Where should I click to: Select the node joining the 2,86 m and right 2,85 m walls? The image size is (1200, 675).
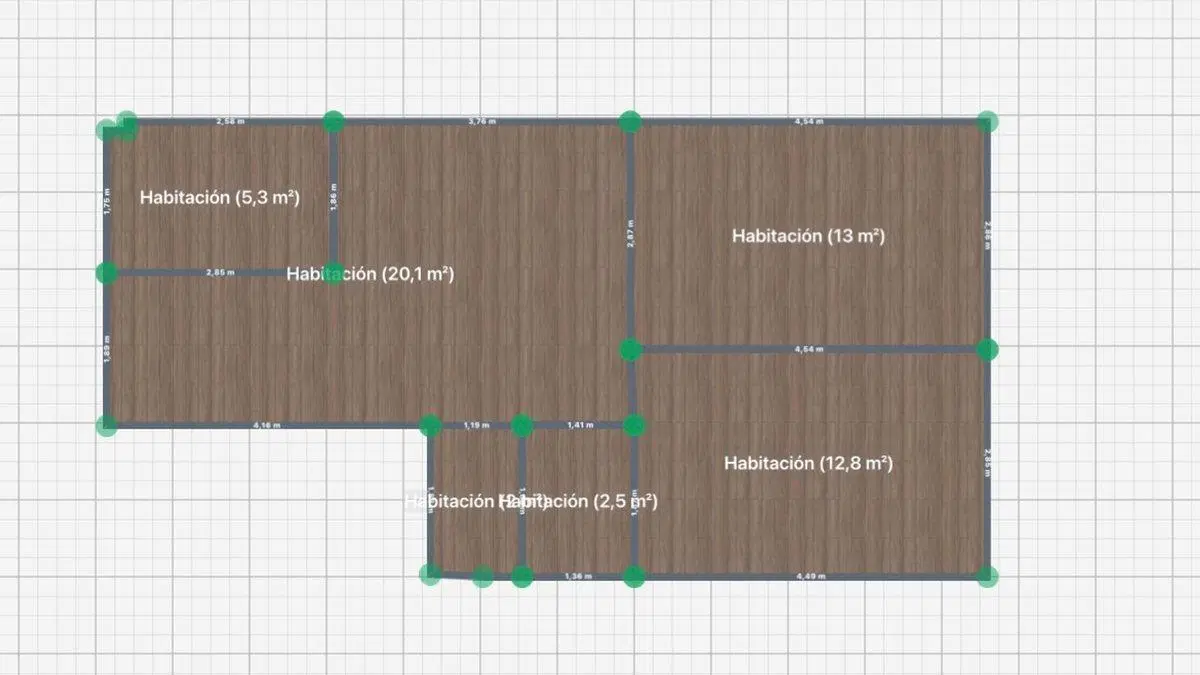pyautogui.click(x=988, y=349)
